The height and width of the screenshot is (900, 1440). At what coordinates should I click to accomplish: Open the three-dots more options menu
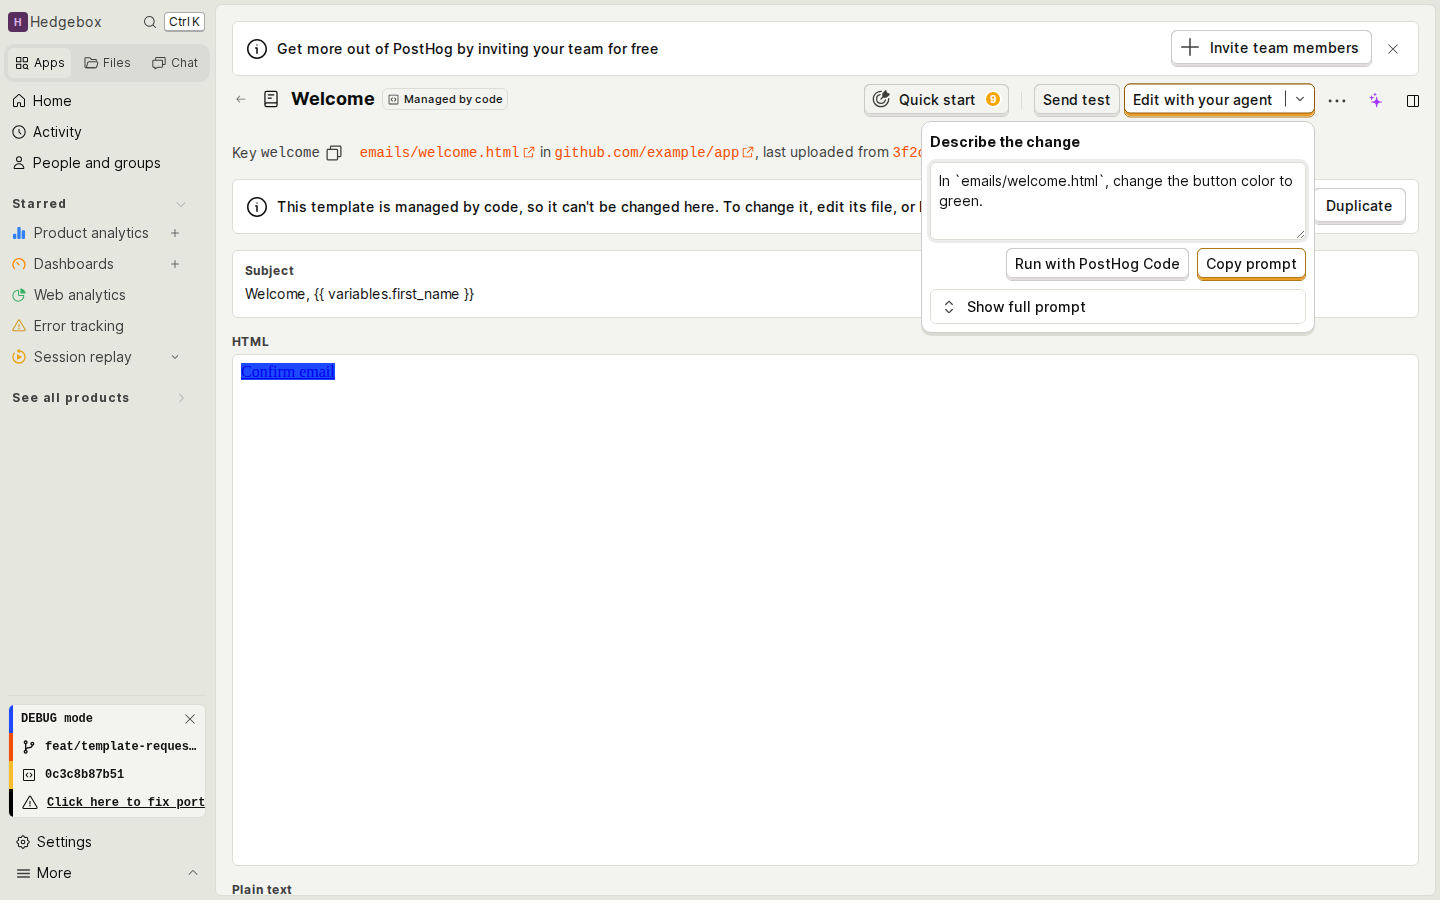pyautogui.click(x=1337, y=100)
